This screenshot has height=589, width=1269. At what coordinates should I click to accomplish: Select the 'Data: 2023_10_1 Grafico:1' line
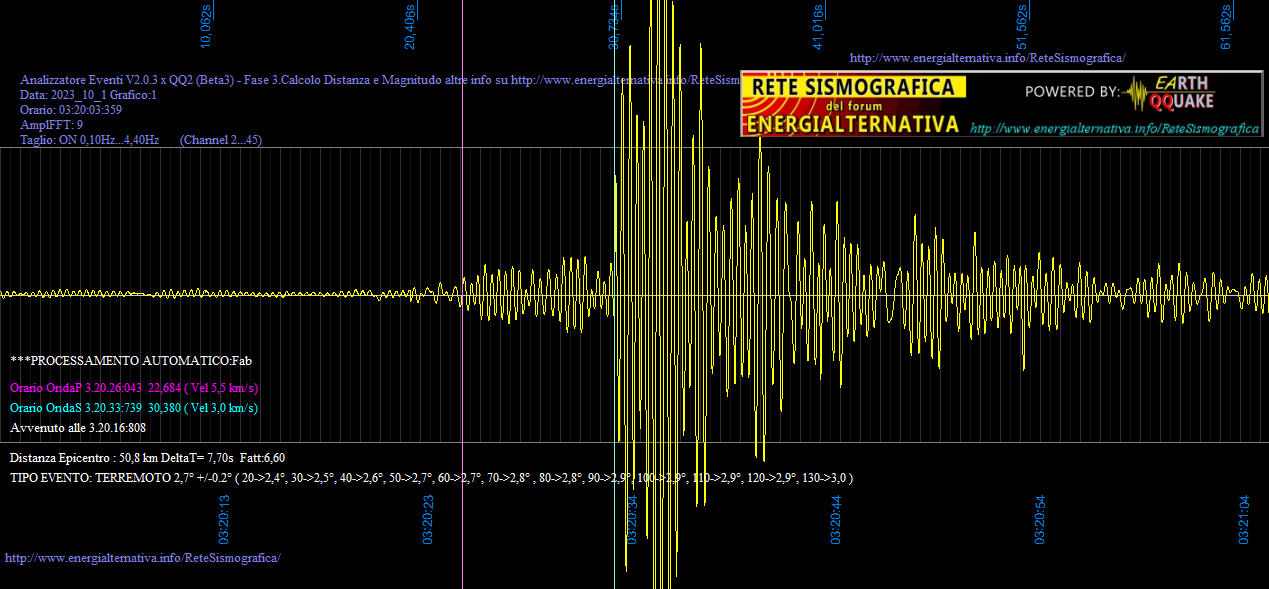[x=88, y=95]
